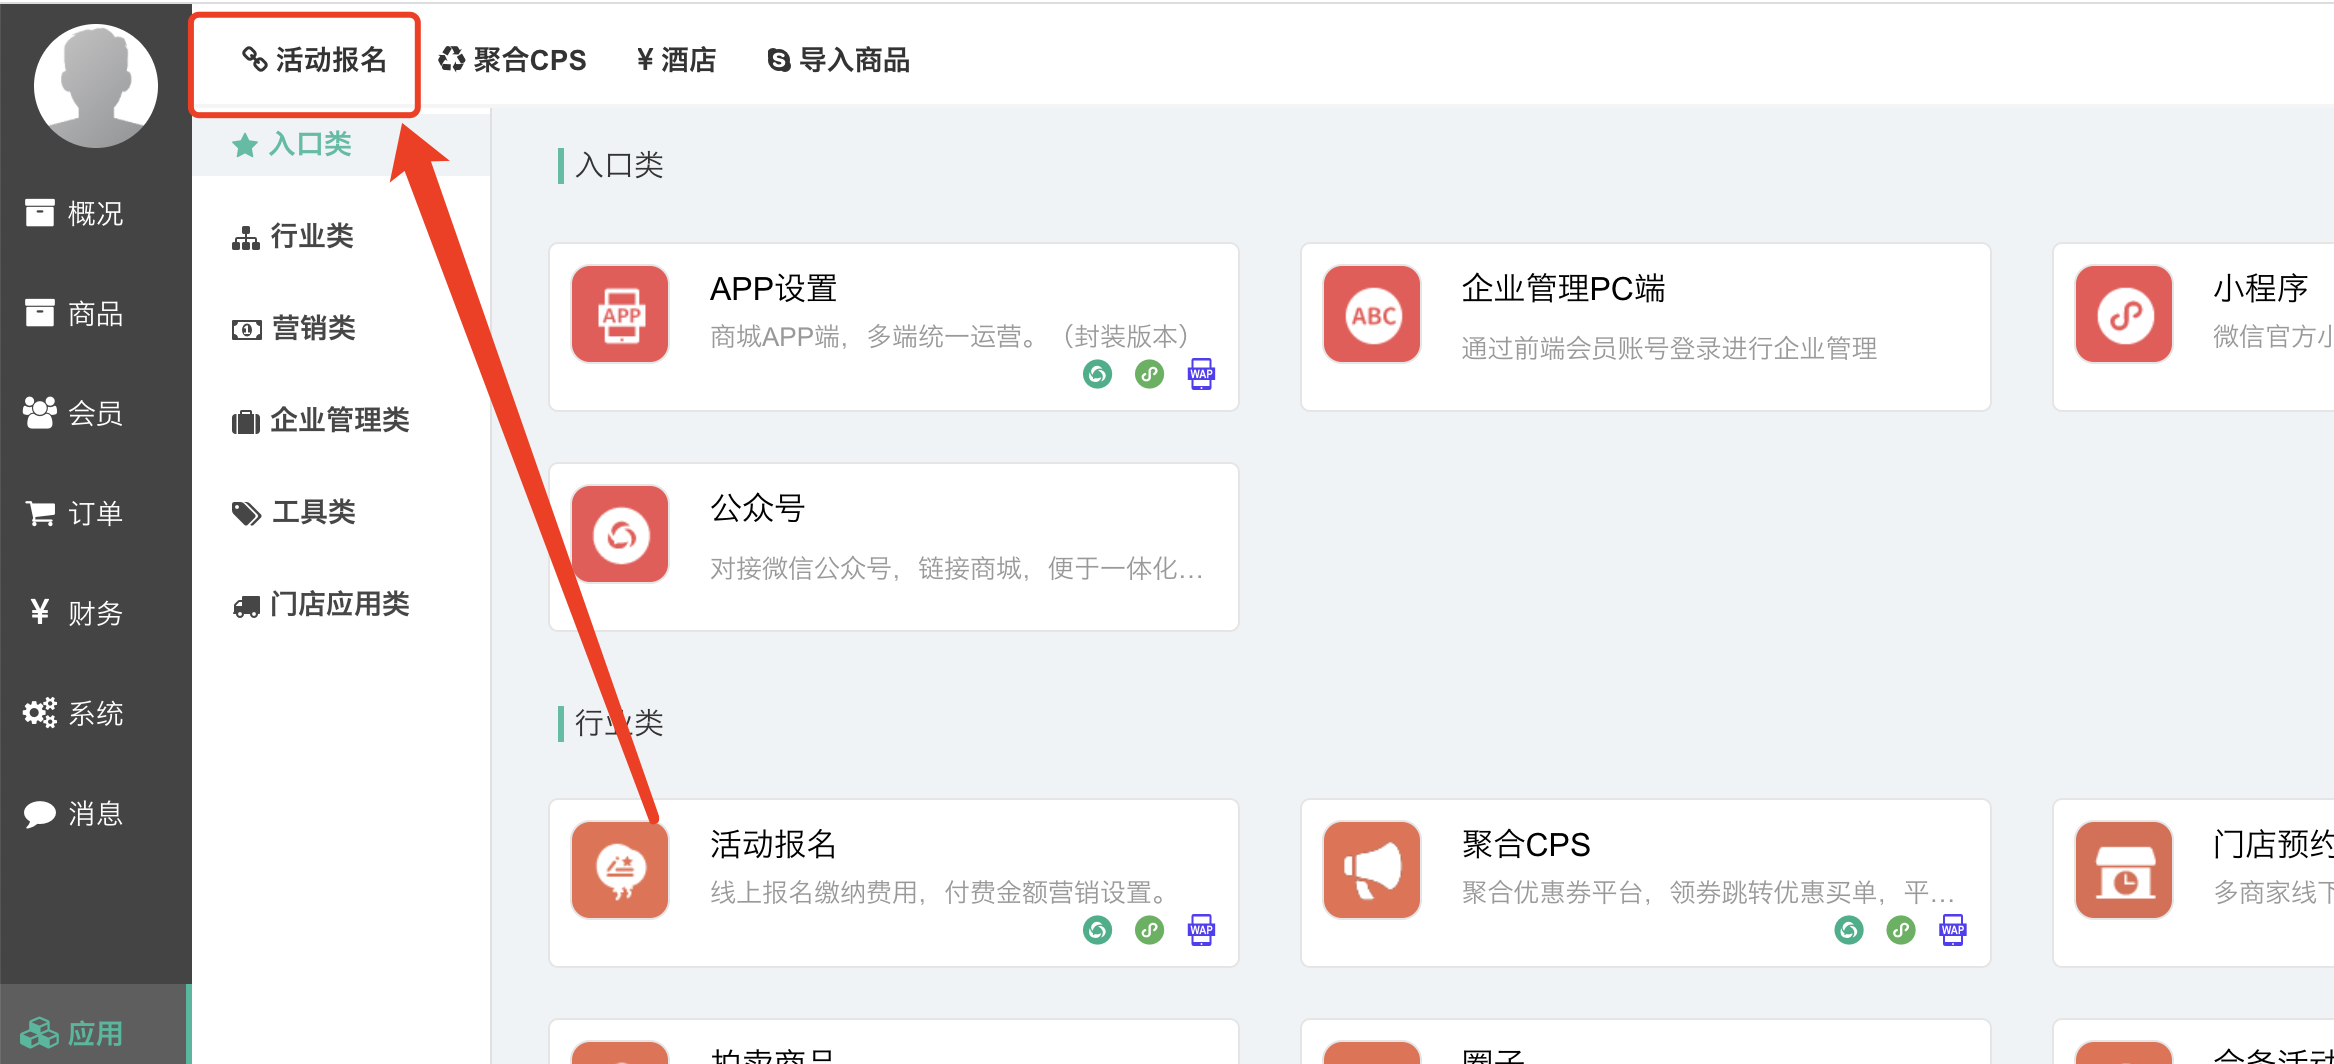This screenshot has width=2334, height=1064.
Task: Click the WAP badge on 活动报名 card
Action: pos(1201,930)
